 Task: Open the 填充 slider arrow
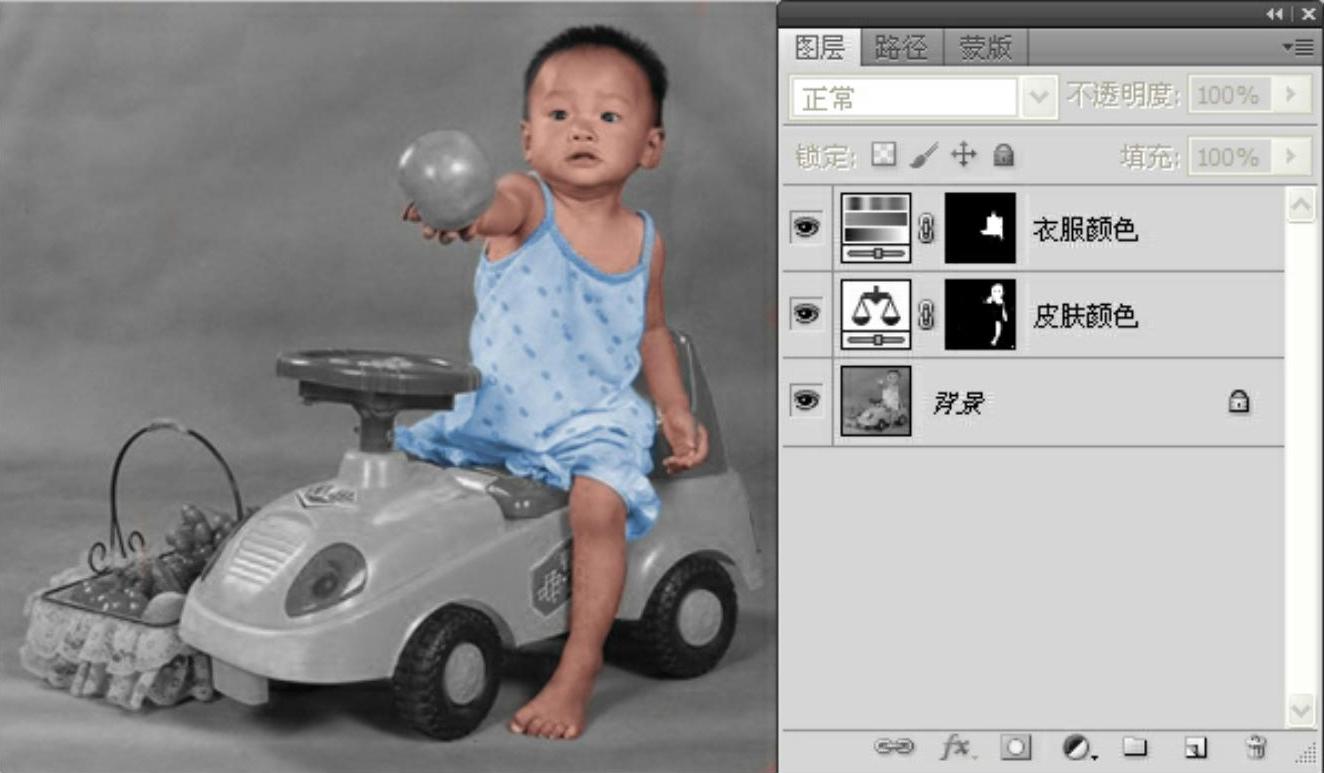[x=1291, y=157]
